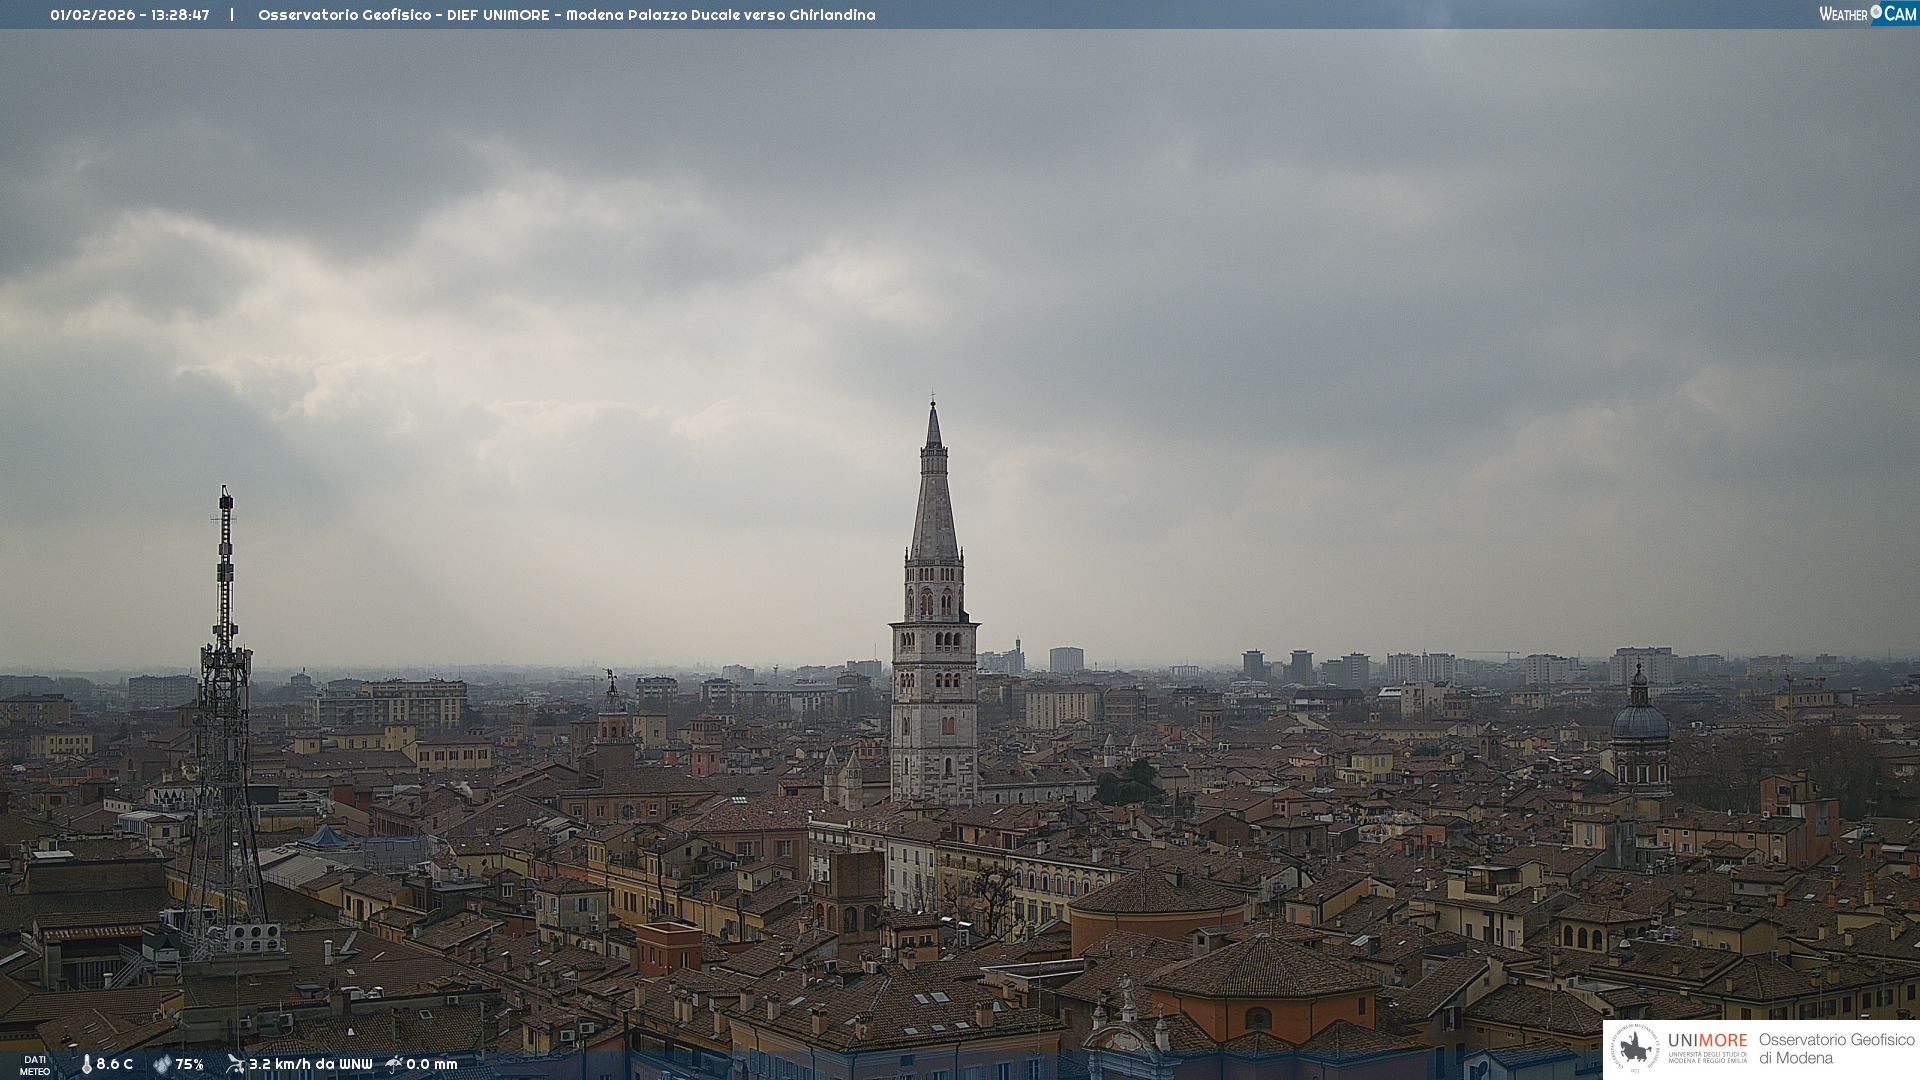Click the humidity water droplets icon
1920x1080 pixels.
coord(162,1065)
